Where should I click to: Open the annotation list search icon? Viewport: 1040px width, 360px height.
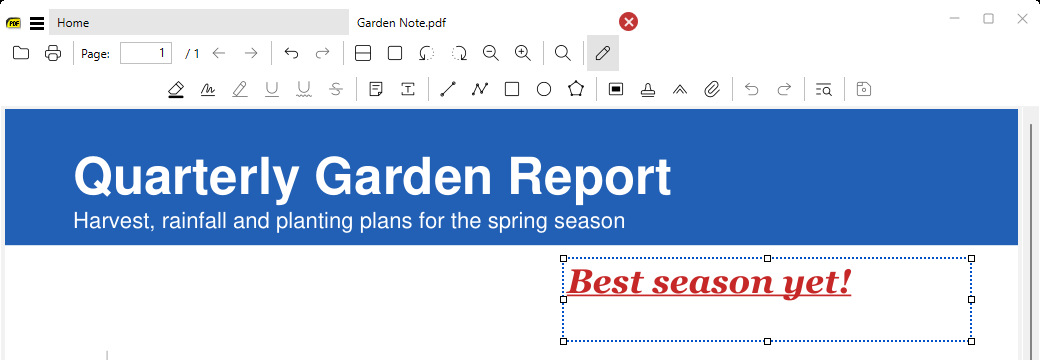824,90
